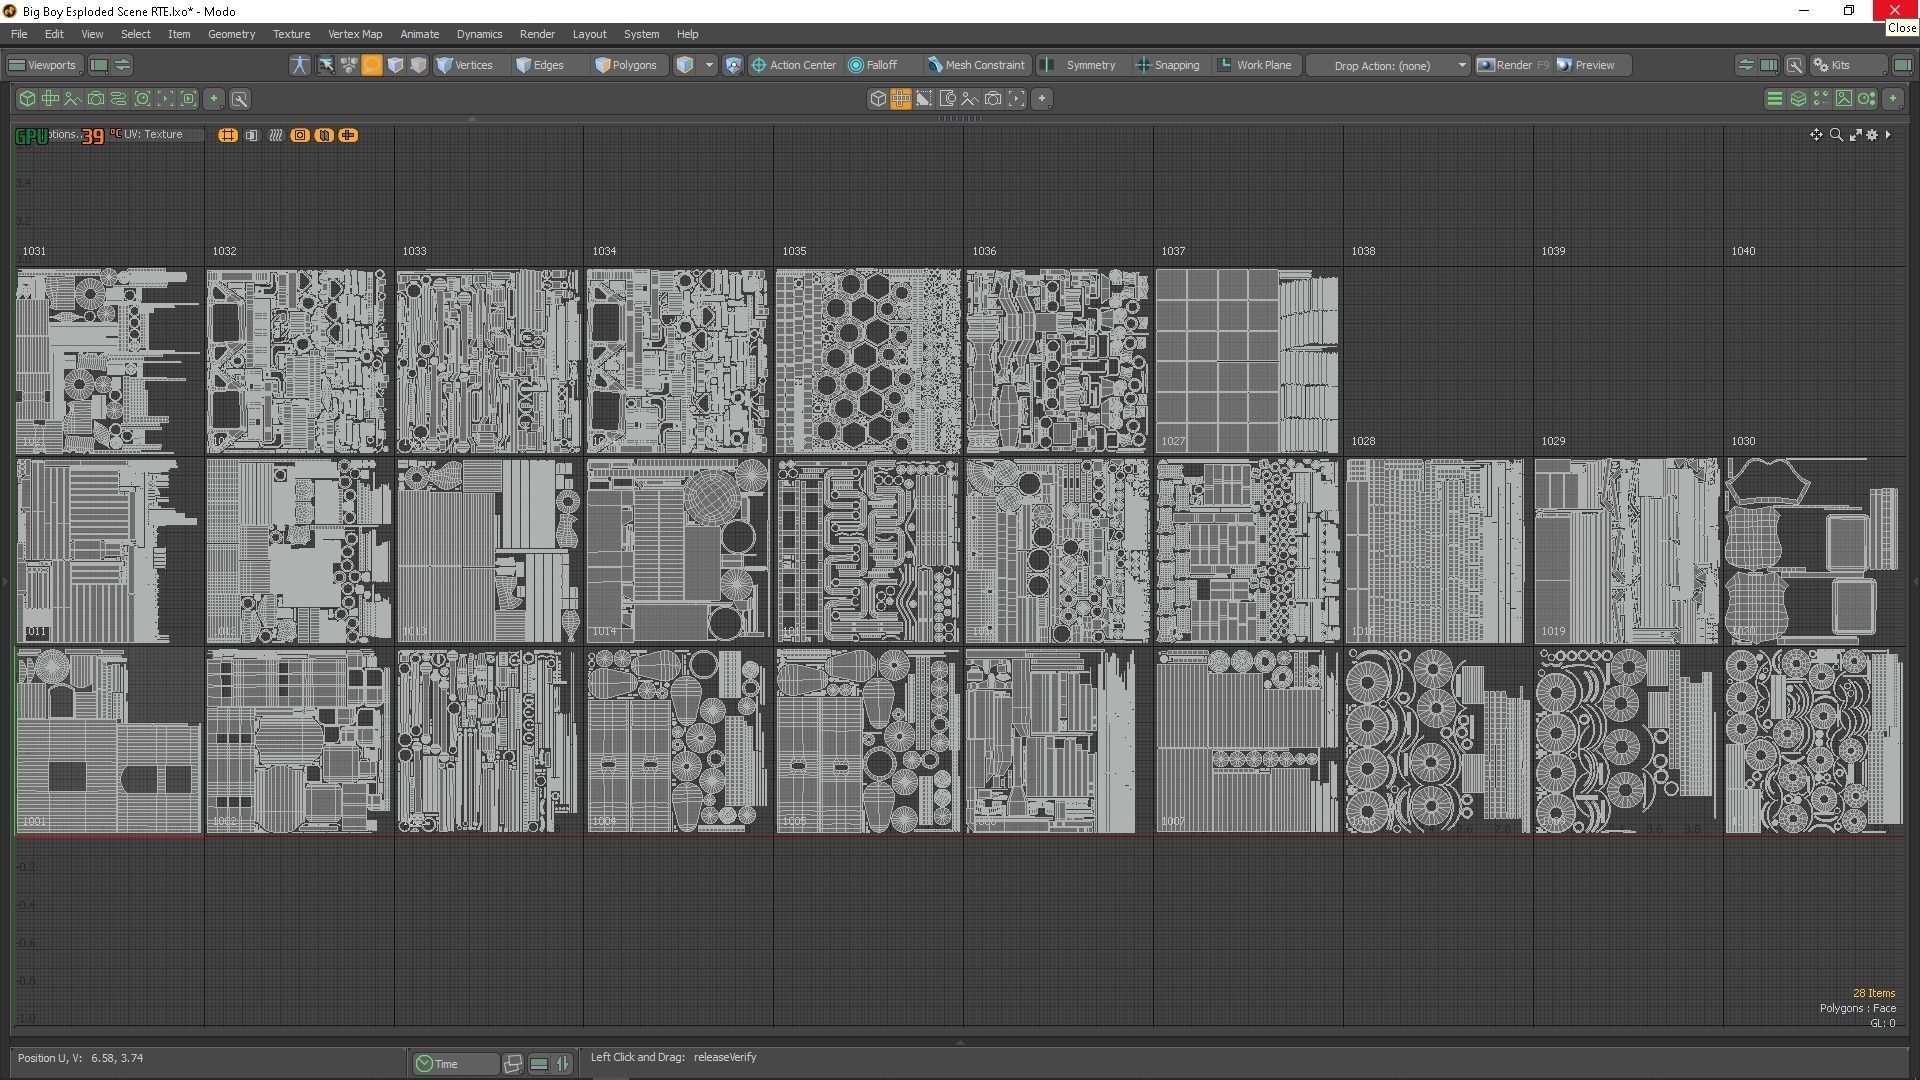Click the white cube icon in center toolbar
Image resolution: width=1920 pixels, height=1080 pixels.
(x=877, y=99)
